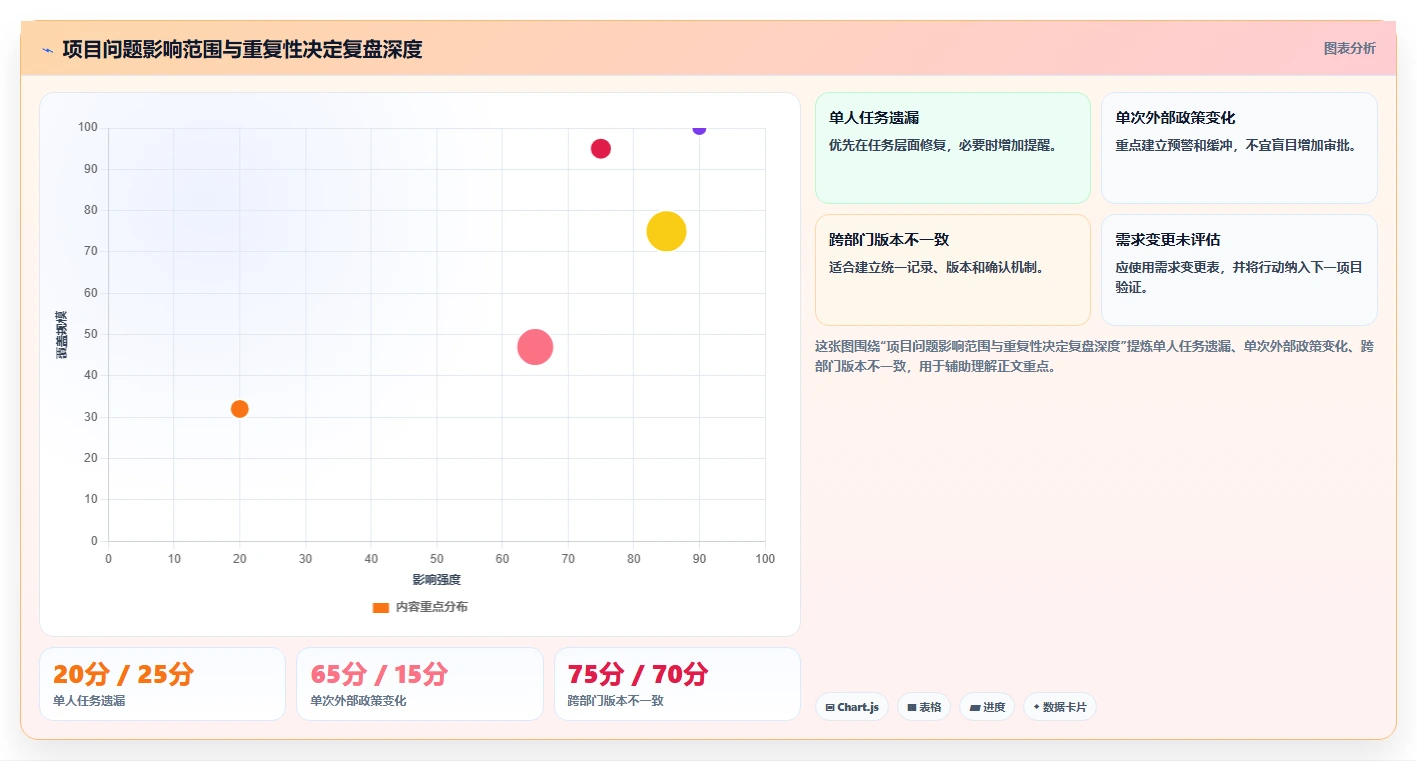Select the 进度 tag
The image size is (1417, 761).
tap(987, 707)
